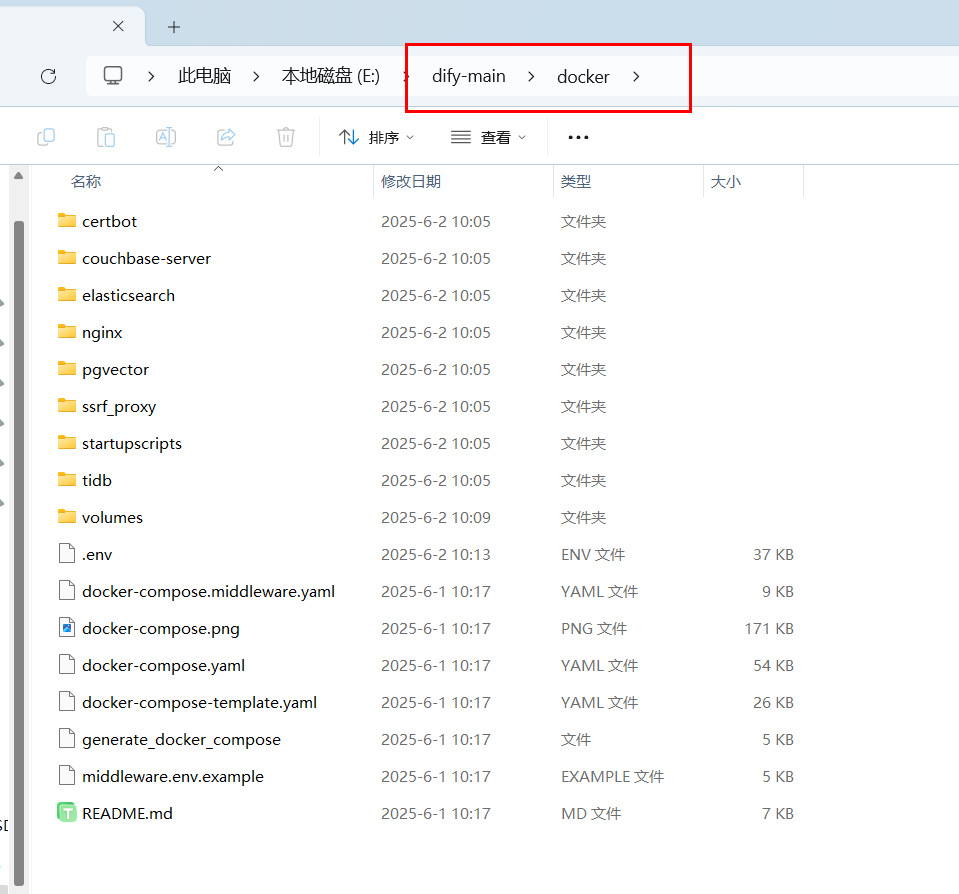Click the EXAMPLE 文件 type cell
959x894 pixels.
click(x=612, y=777)
